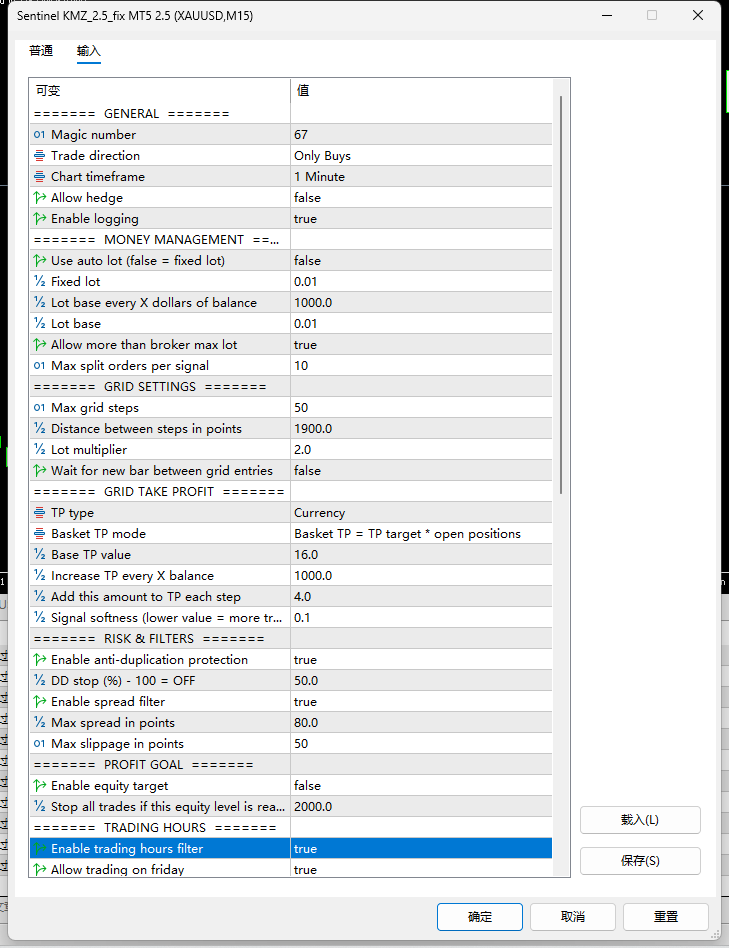
Task: Open Trade direction value Only Buys
Action: 421,156
